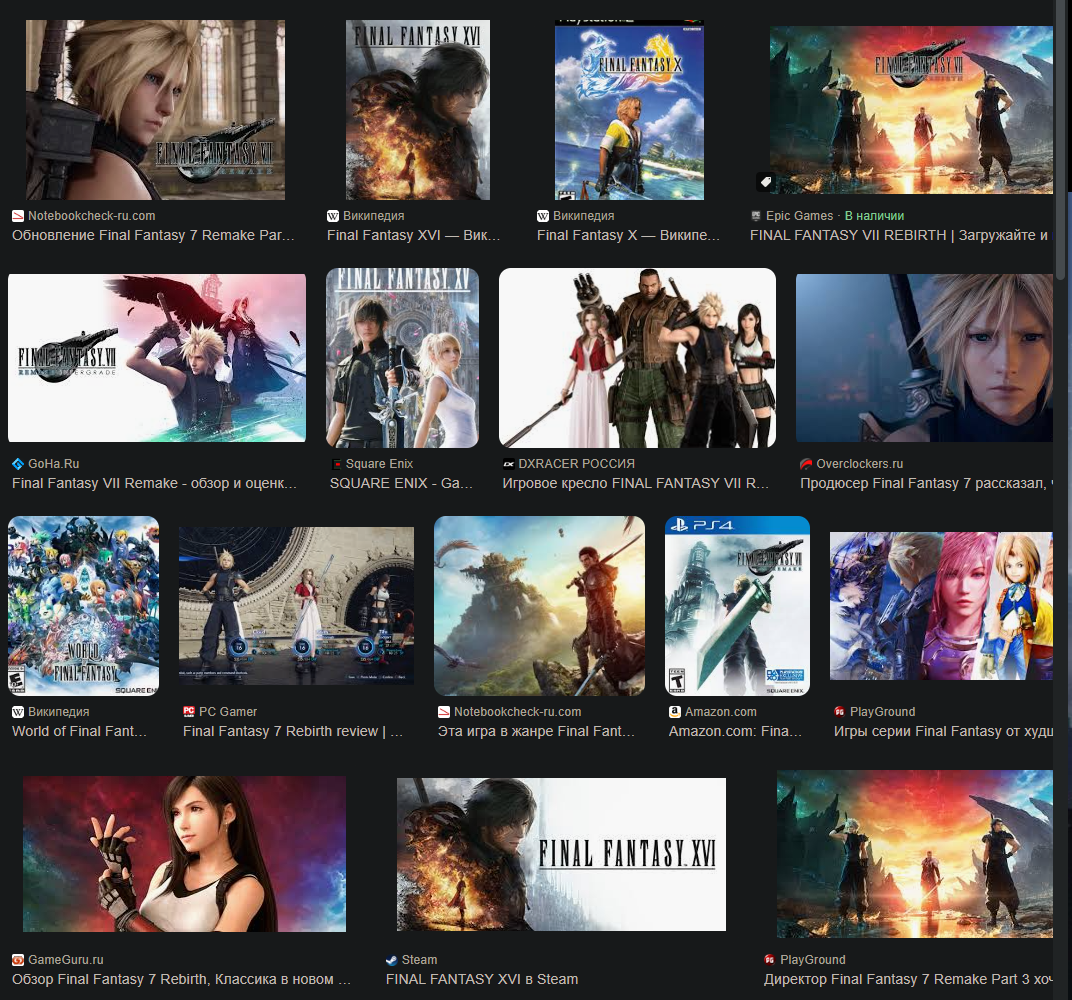Click the PlayGround favicon beside 'Игры серии Final Fantasy'
1072x1000 pixels.
pyautogui.click(x=840, y=712)
